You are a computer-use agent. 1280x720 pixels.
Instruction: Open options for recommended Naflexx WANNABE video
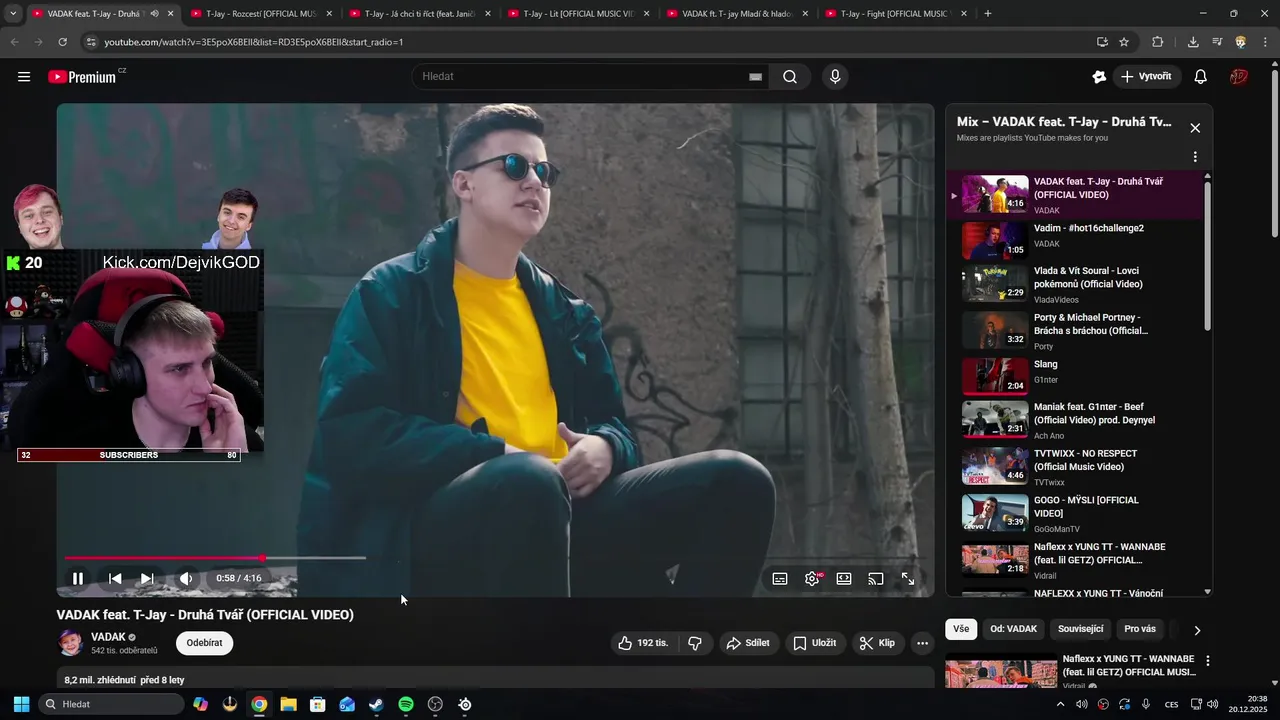point(1208,661)
